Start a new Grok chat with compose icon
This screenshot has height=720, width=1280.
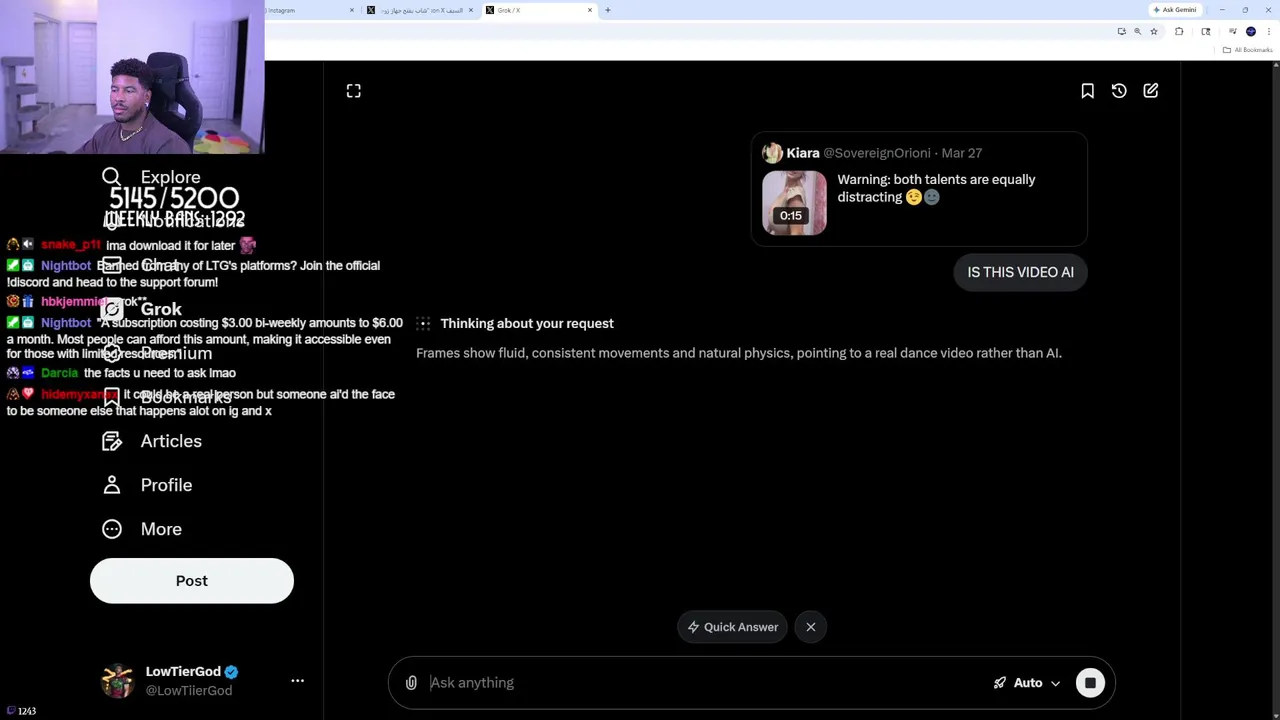(1151, 91)
